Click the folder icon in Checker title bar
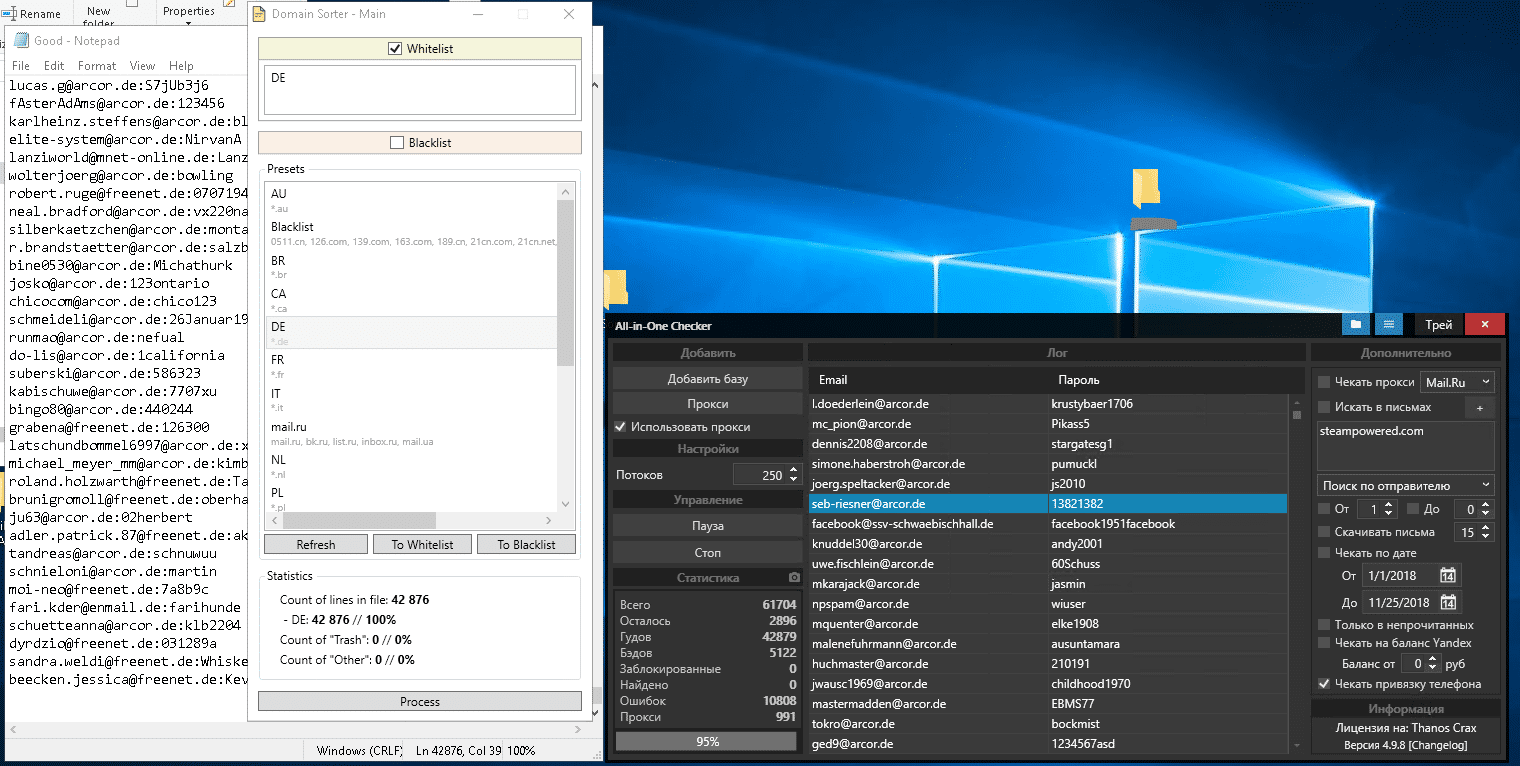The image size is (1520, 766). (1356, 325)
